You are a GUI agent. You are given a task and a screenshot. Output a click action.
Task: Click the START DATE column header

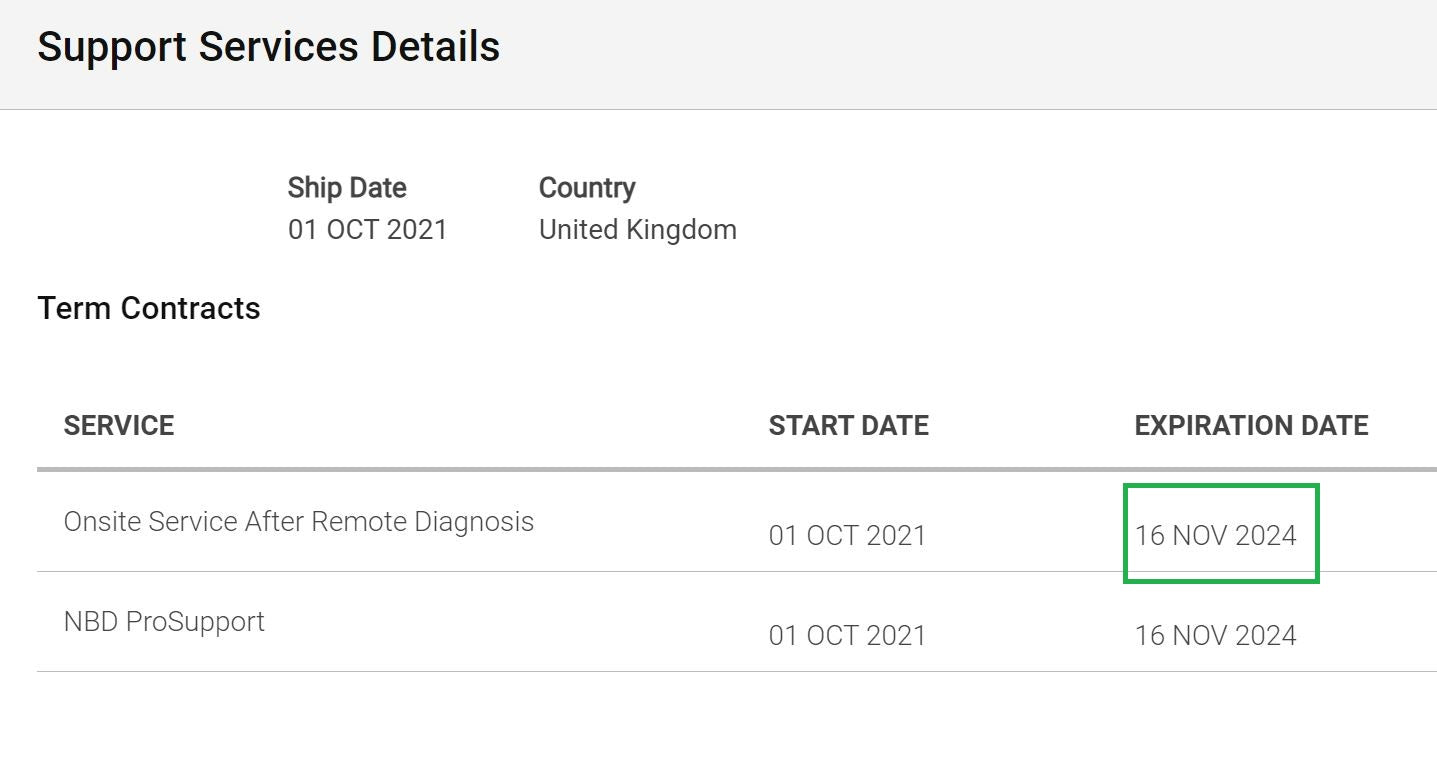coord(849,425)
